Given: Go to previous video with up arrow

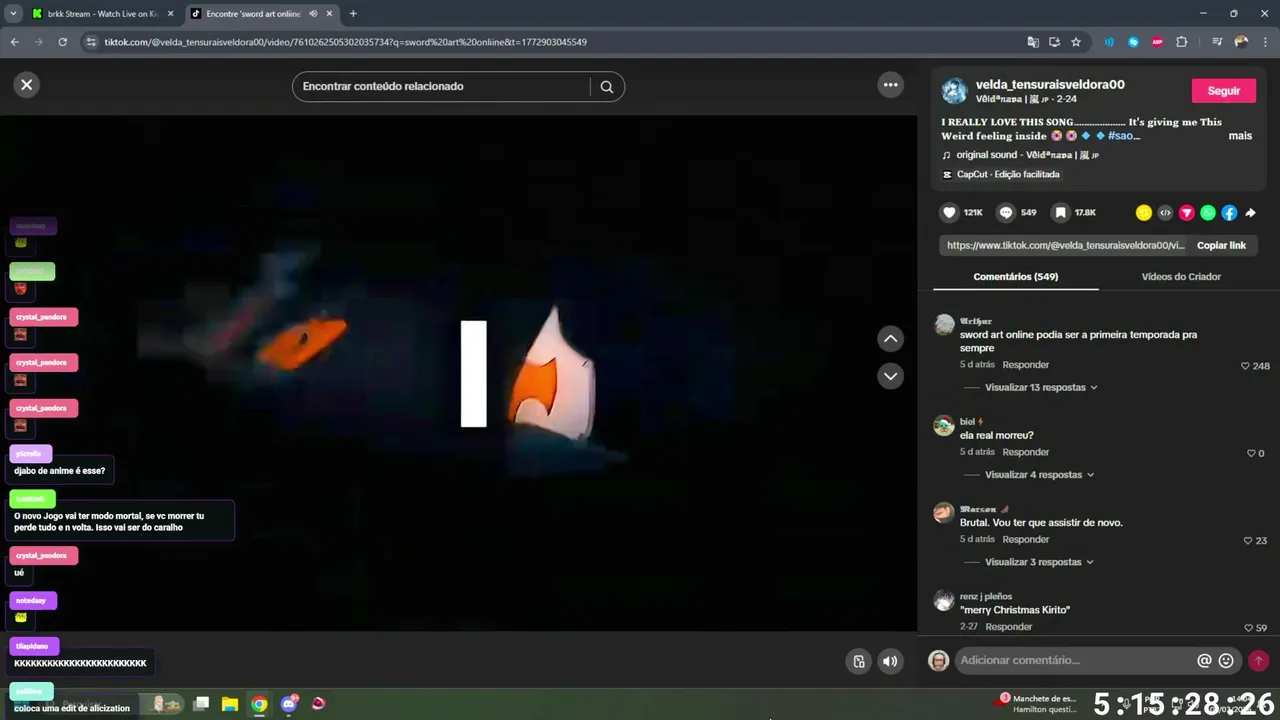Looking at the screenshot, I should click(x=890, y=339).
